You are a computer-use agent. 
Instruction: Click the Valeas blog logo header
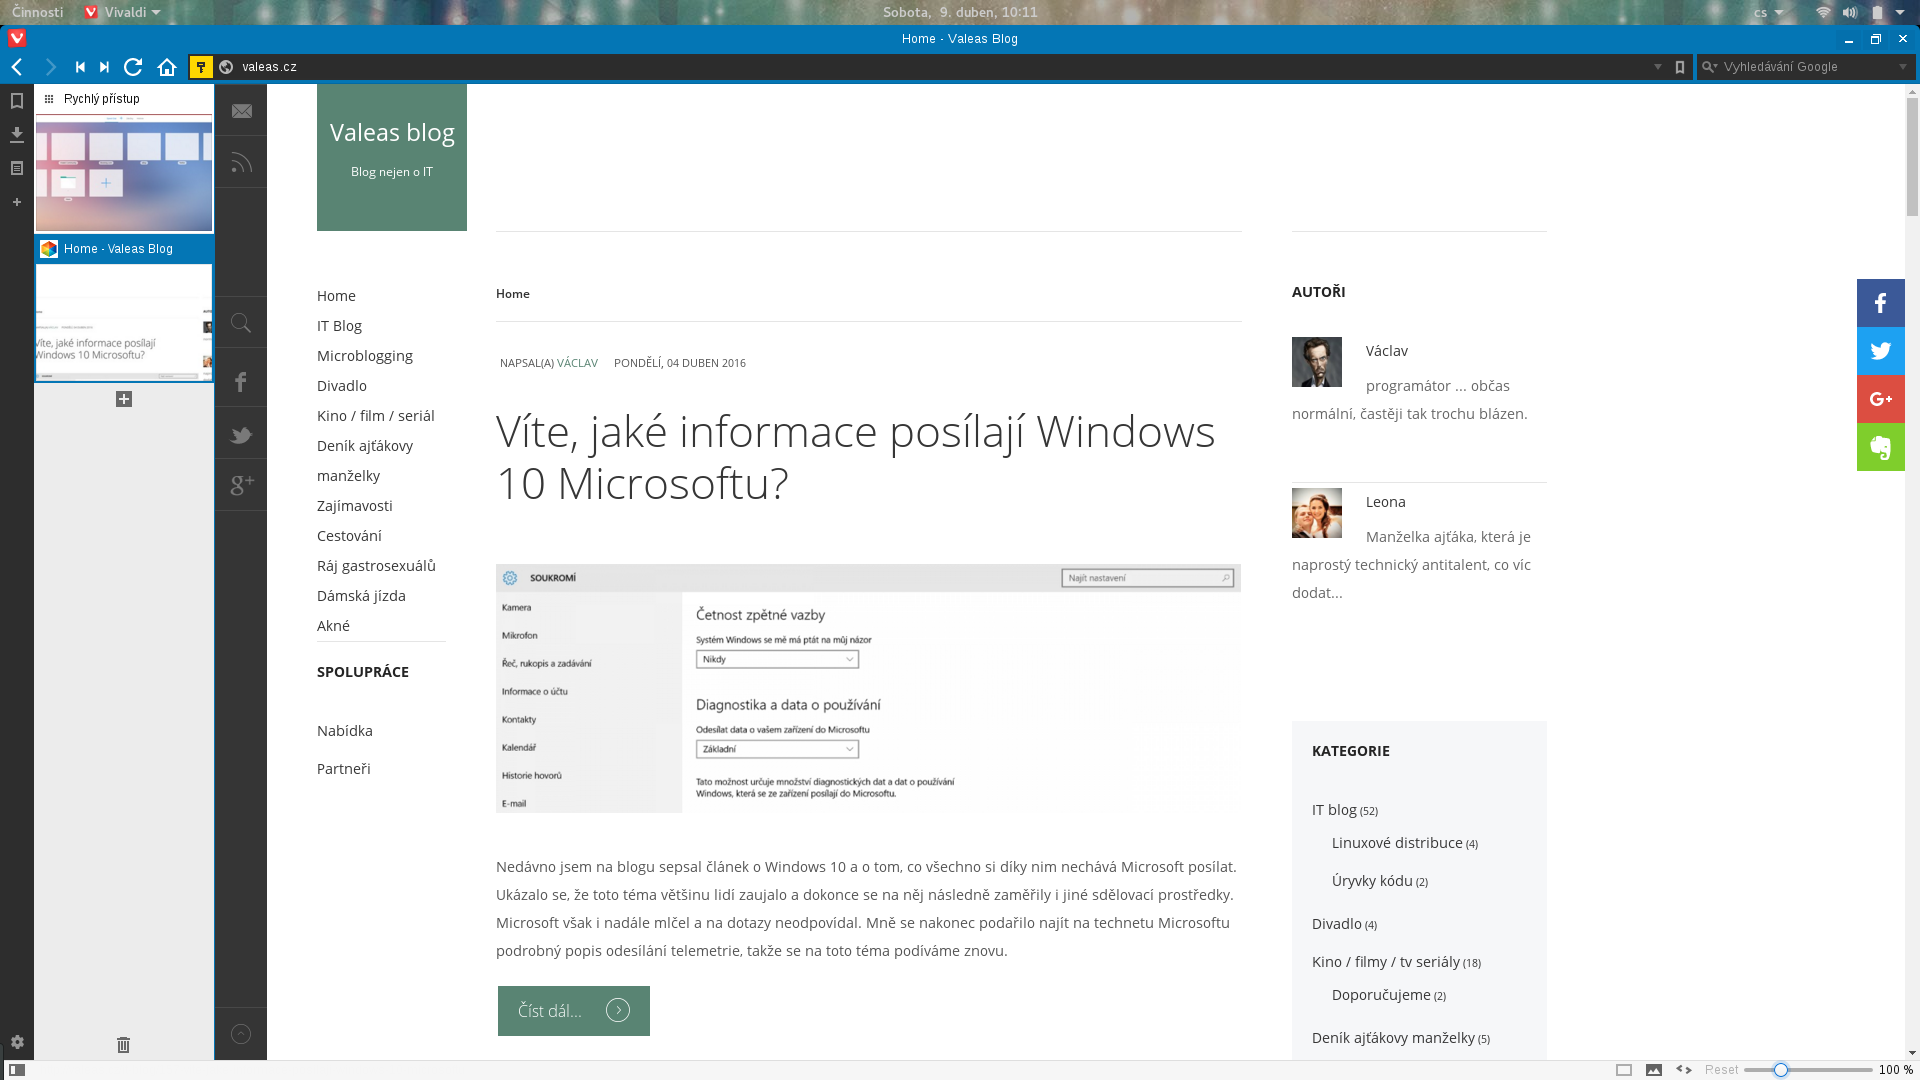392,157
